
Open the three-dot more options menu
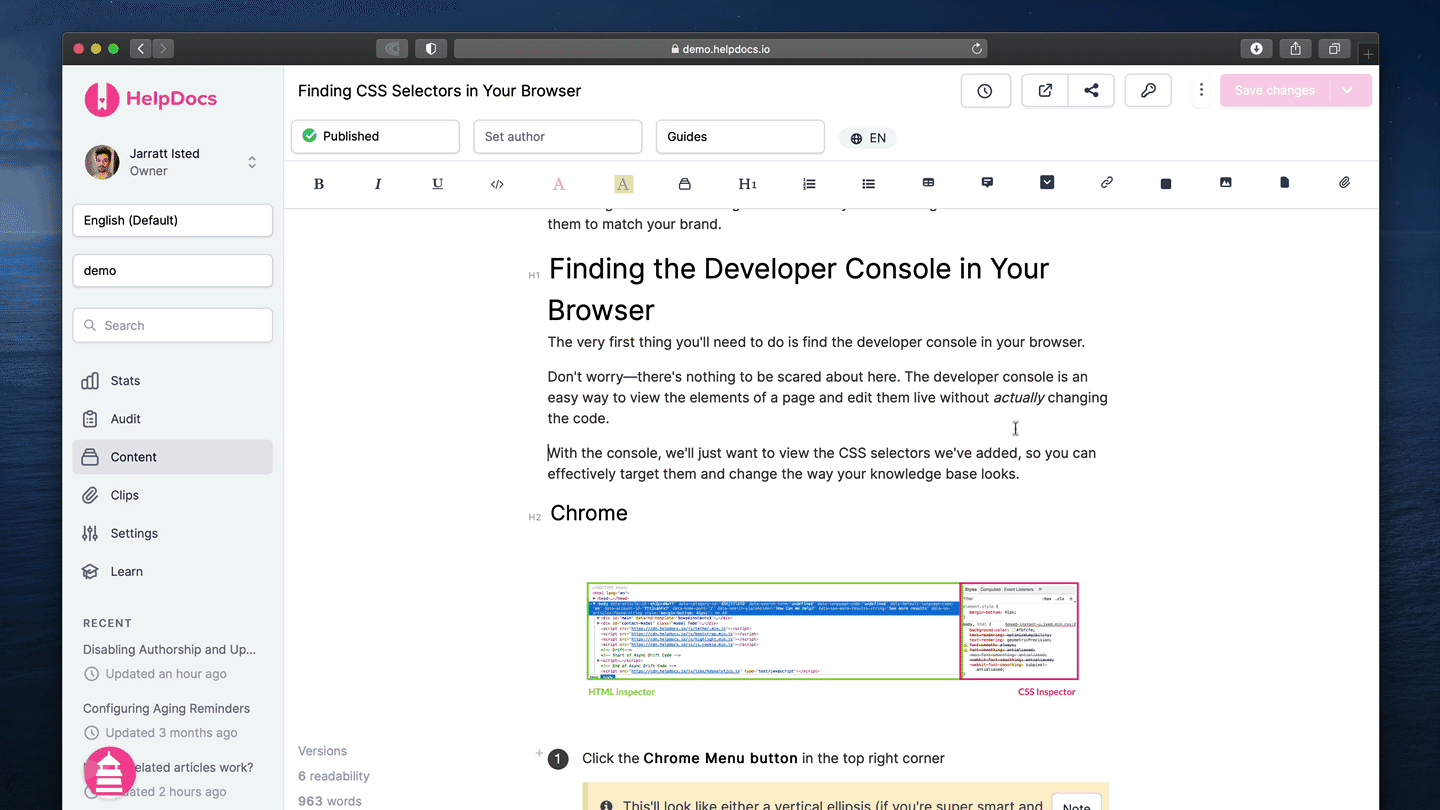[x=1201, y=90]
